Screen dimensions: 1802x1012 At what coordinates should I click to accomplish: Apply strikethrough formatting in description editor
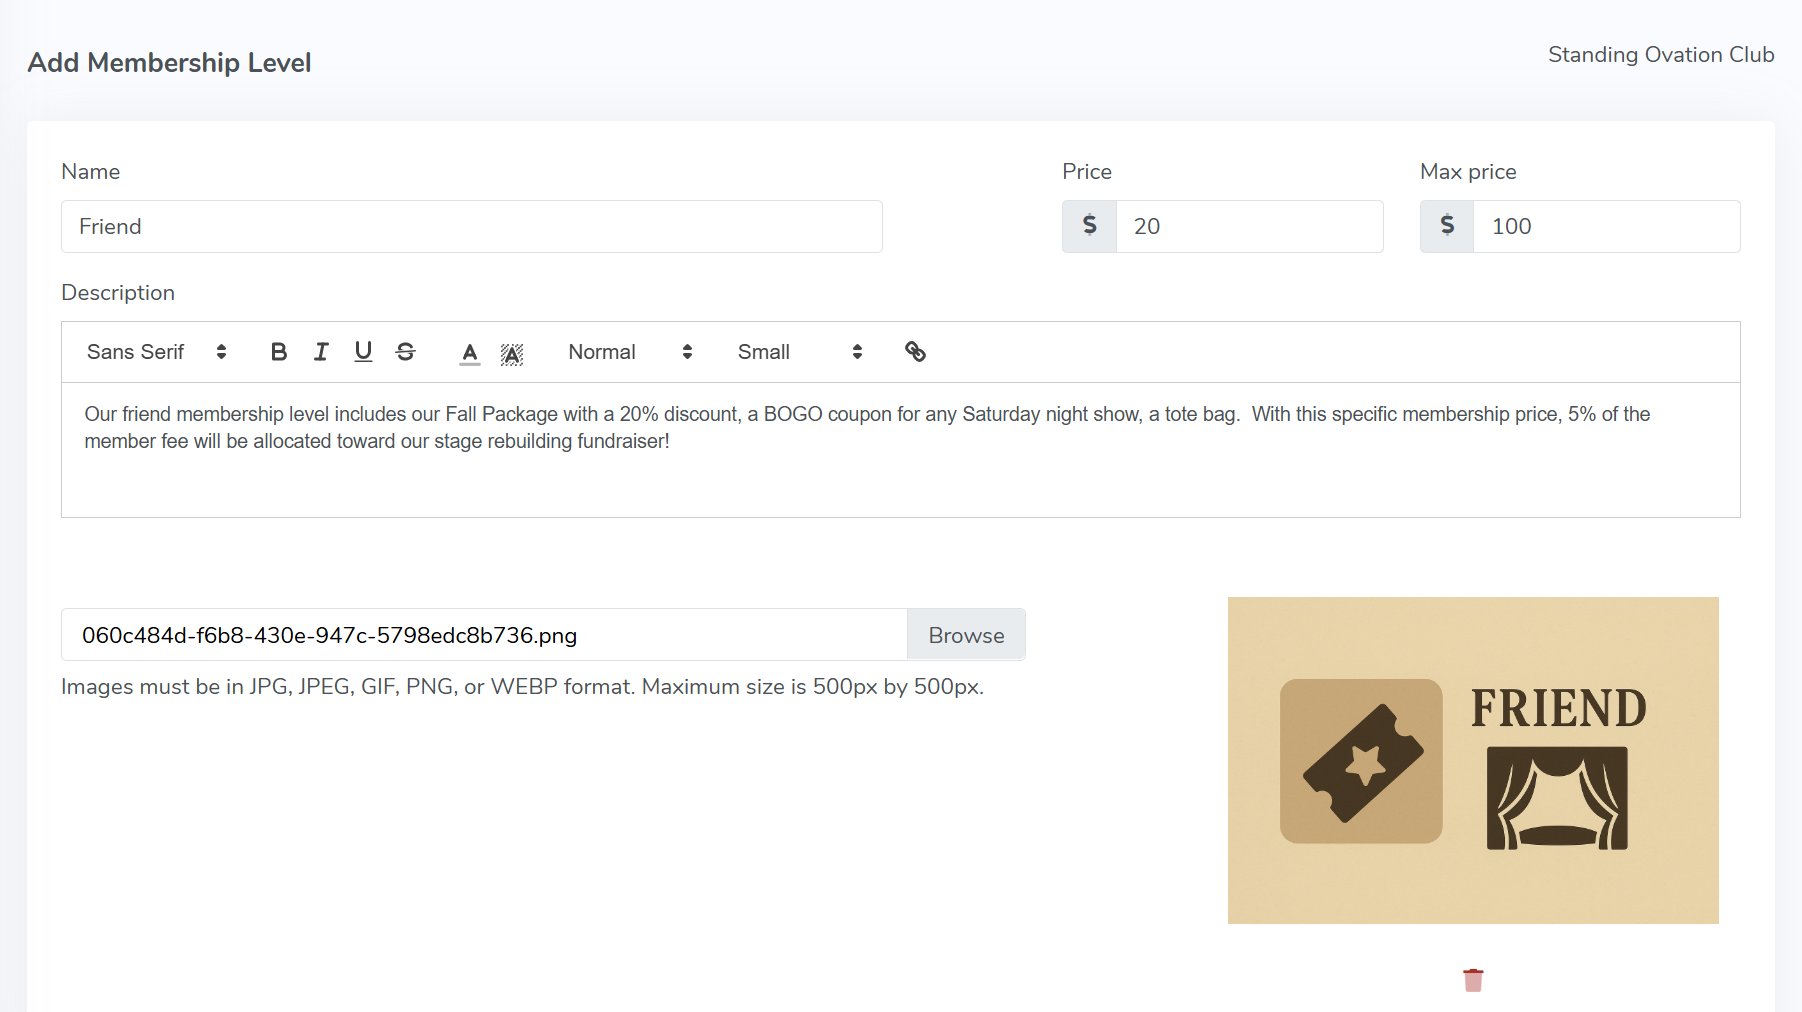tap(405, 352)
